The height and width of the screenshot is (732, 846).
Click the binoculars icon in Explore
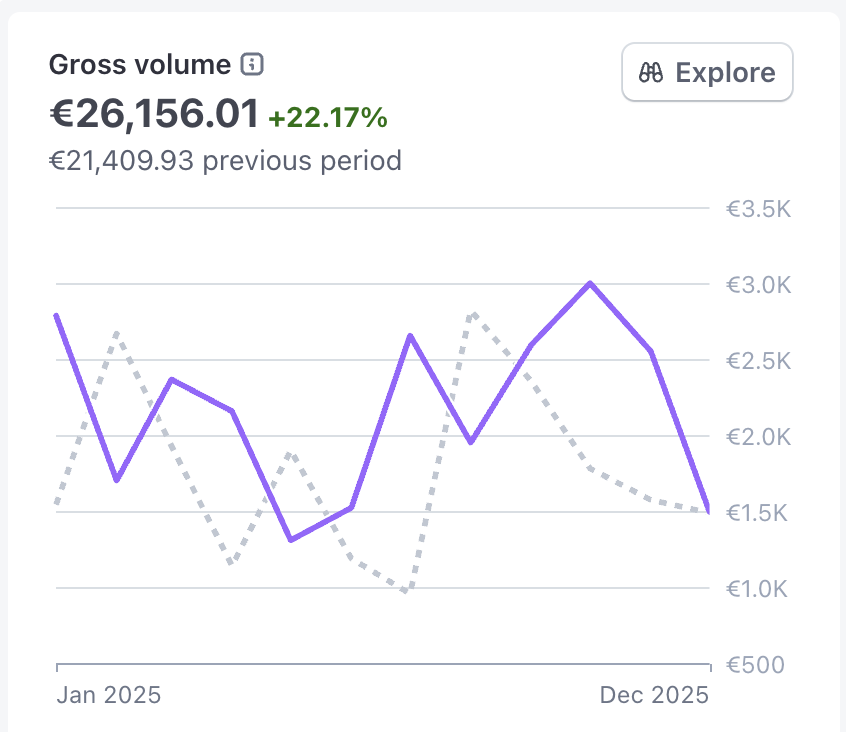click(651, 72)
